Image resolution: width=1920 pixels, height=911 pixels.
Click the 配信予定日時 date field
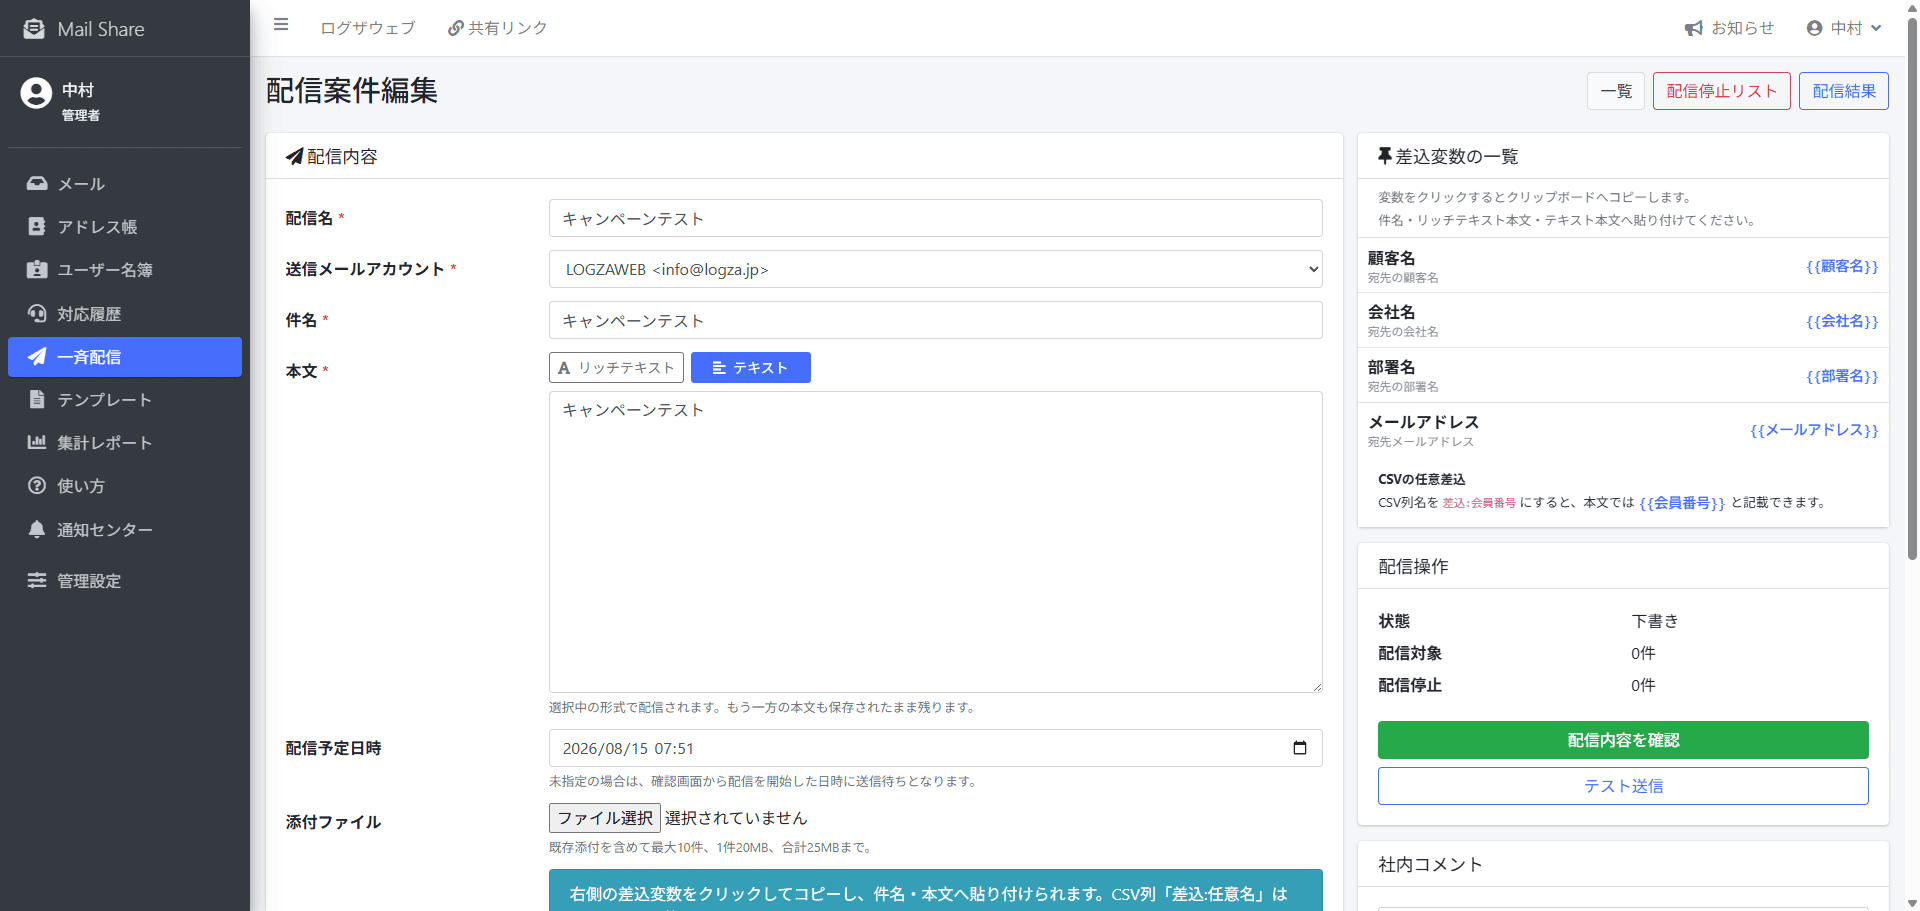click(936, 748)
